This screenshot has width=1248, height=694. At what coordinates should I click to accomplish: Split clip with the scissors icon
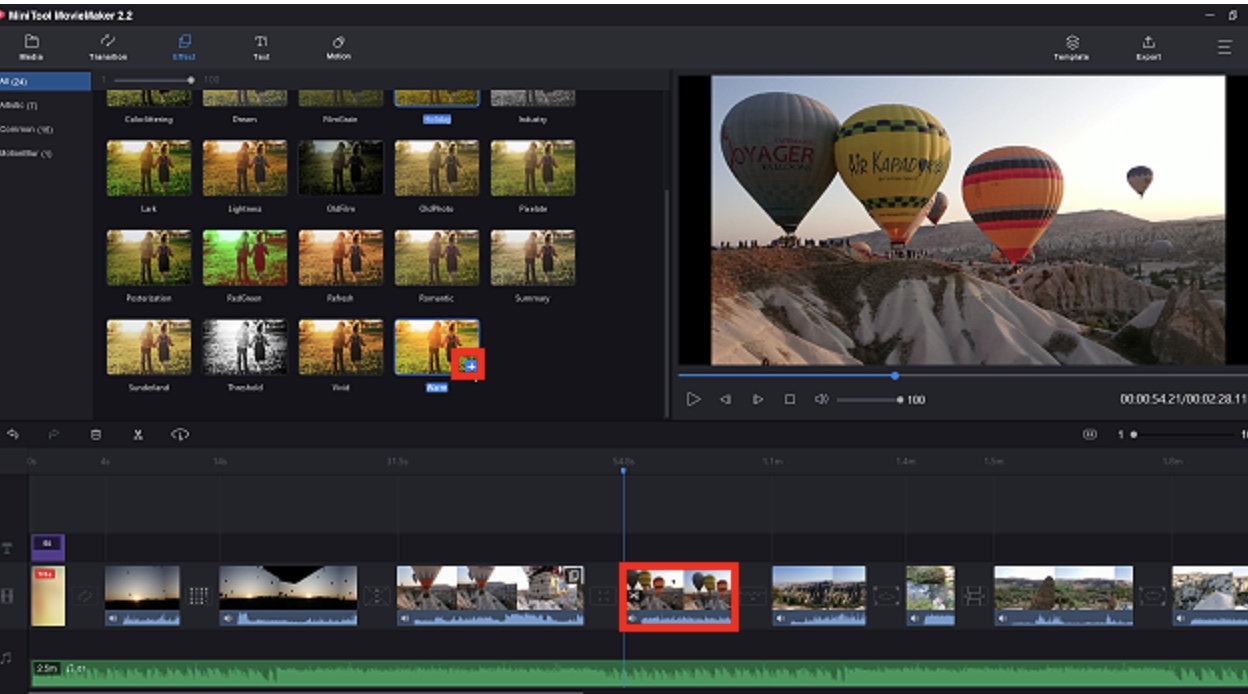tap(138, 435)
